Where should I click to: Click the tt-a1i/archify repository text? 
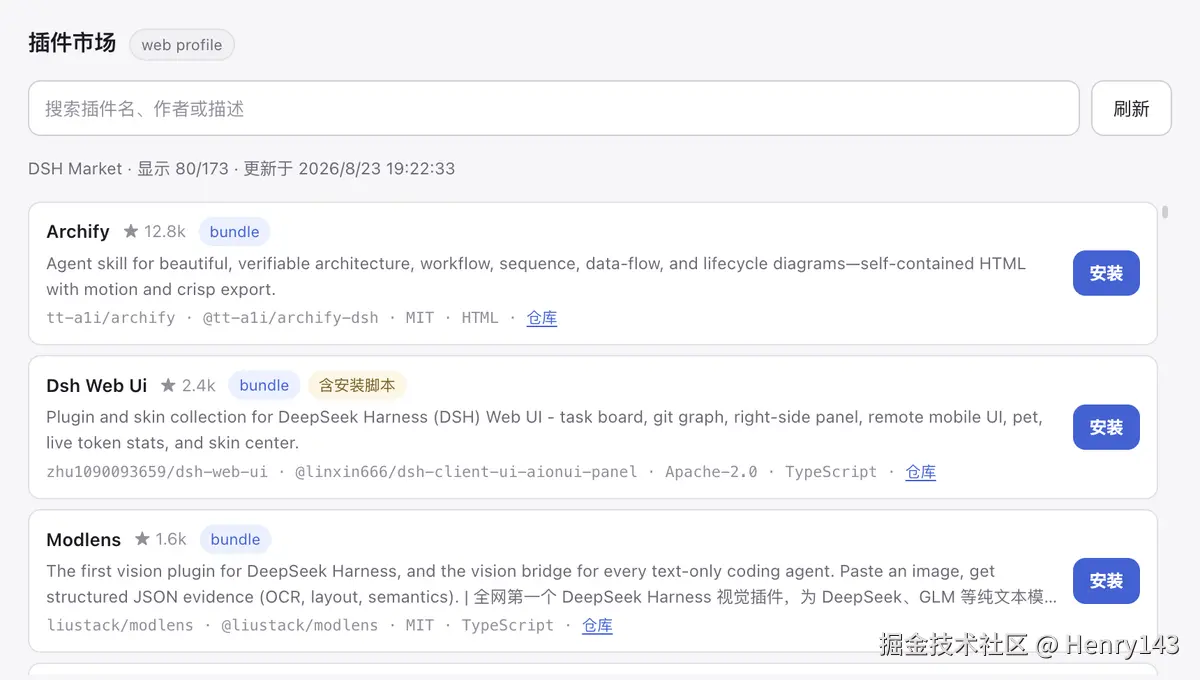click(110, 318)
